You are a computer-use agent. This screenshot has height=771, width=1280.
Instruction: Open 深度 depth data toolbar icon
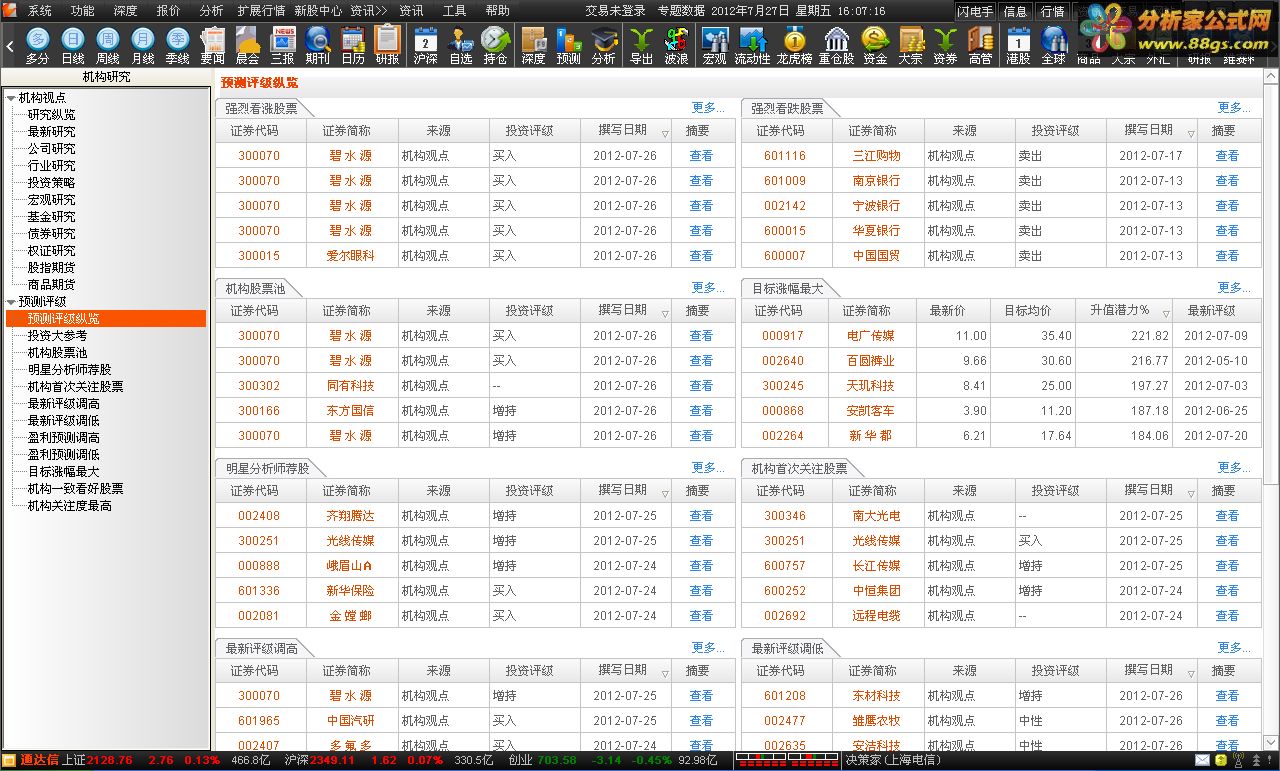pyautogui.click(x=534, y=45)
